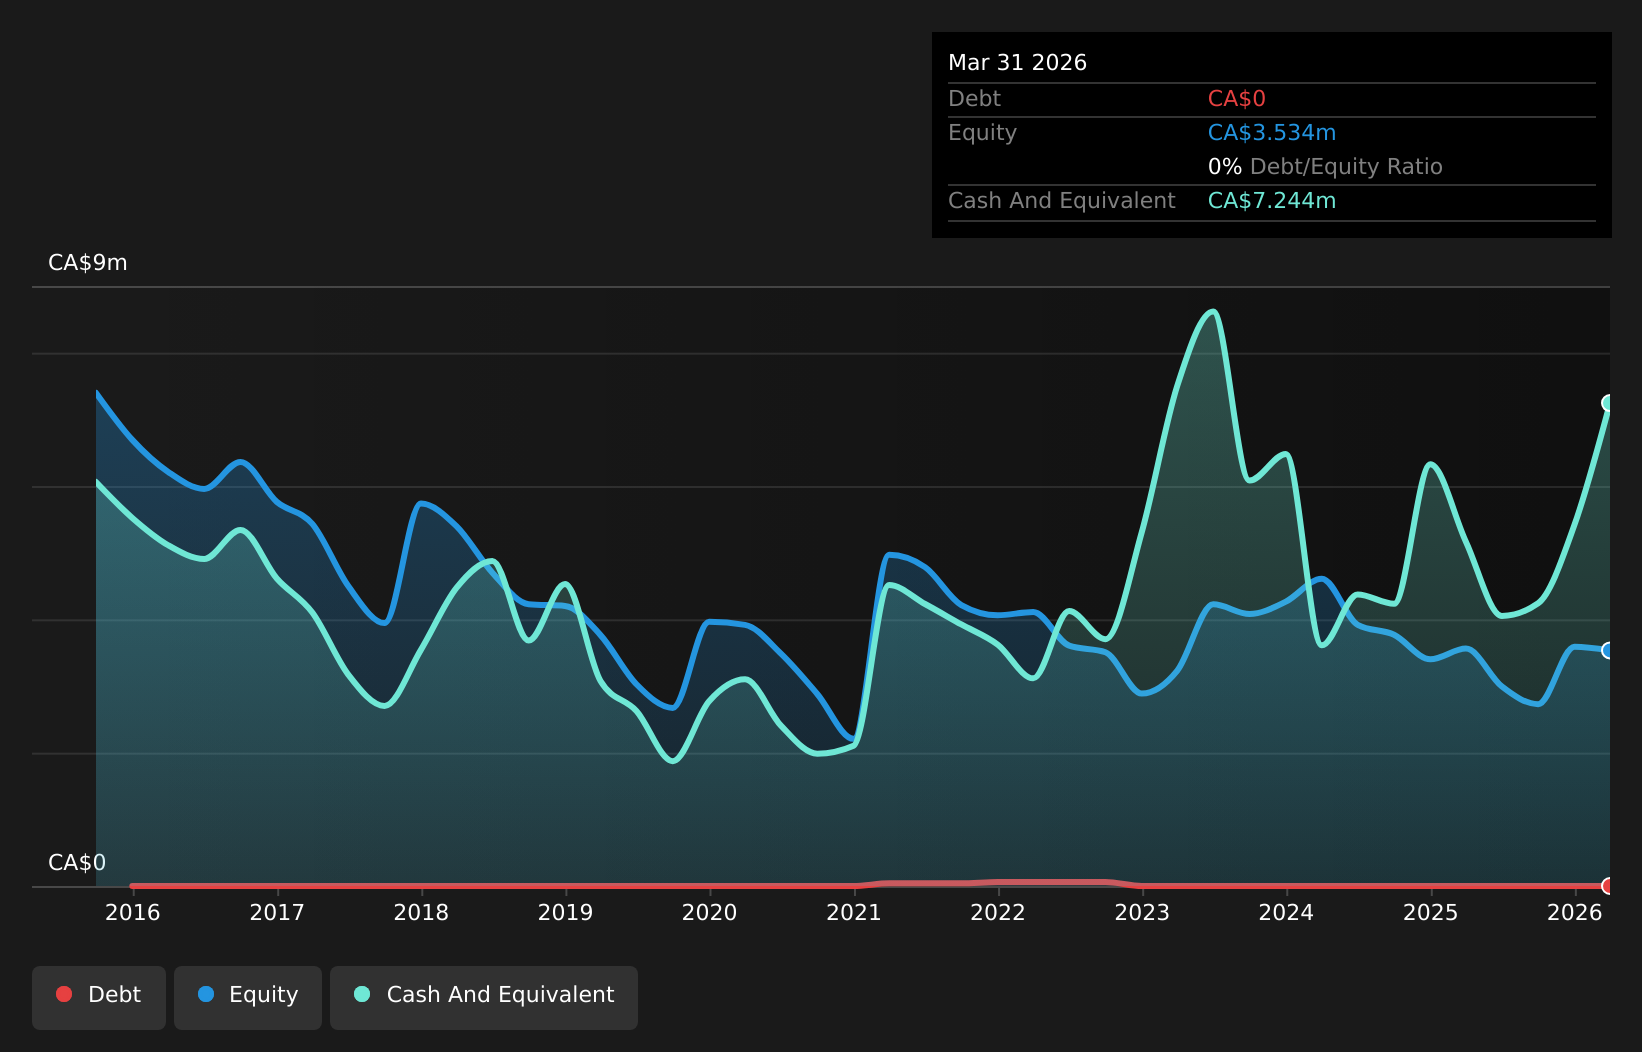Viewport: 1642px width, 1052px height.
Task: Click the Cash And Equivalent tooltip row label
Action: pos(1061,201)
